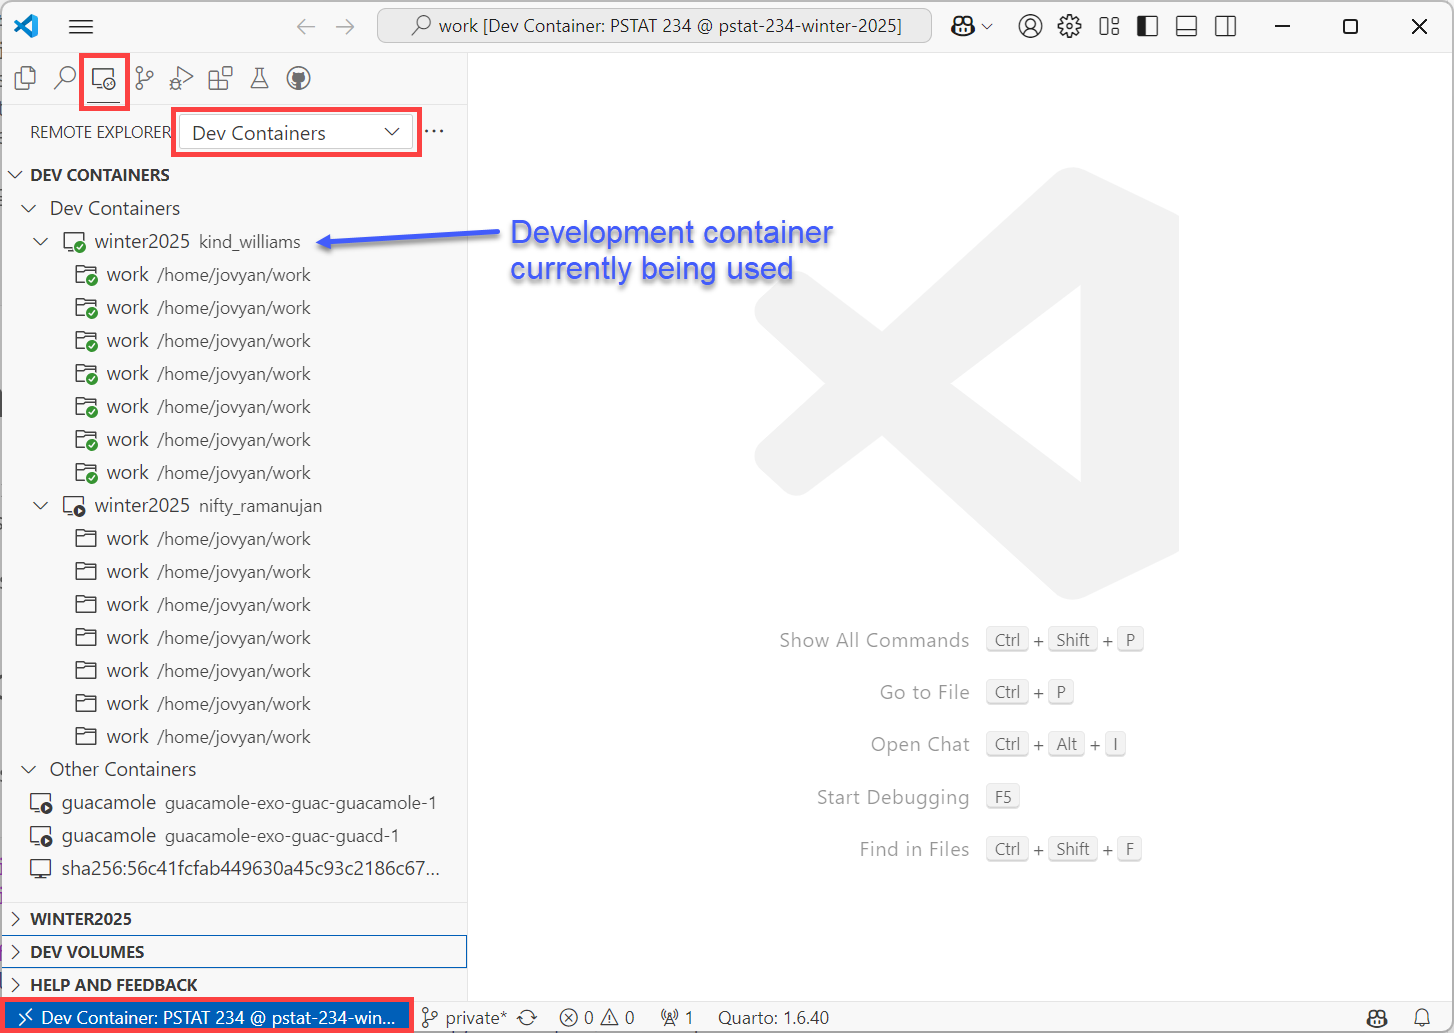Open the Manage settings gear icon

tap(1069, 26)
